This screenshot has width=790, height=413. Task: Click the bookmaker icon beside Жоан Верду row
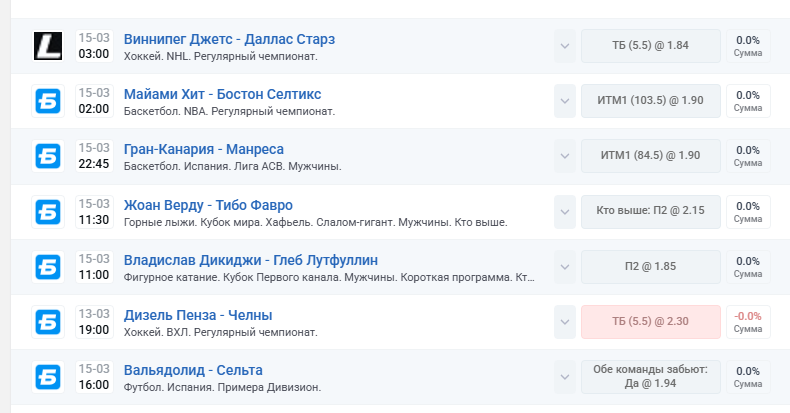(x=48, y=211)
